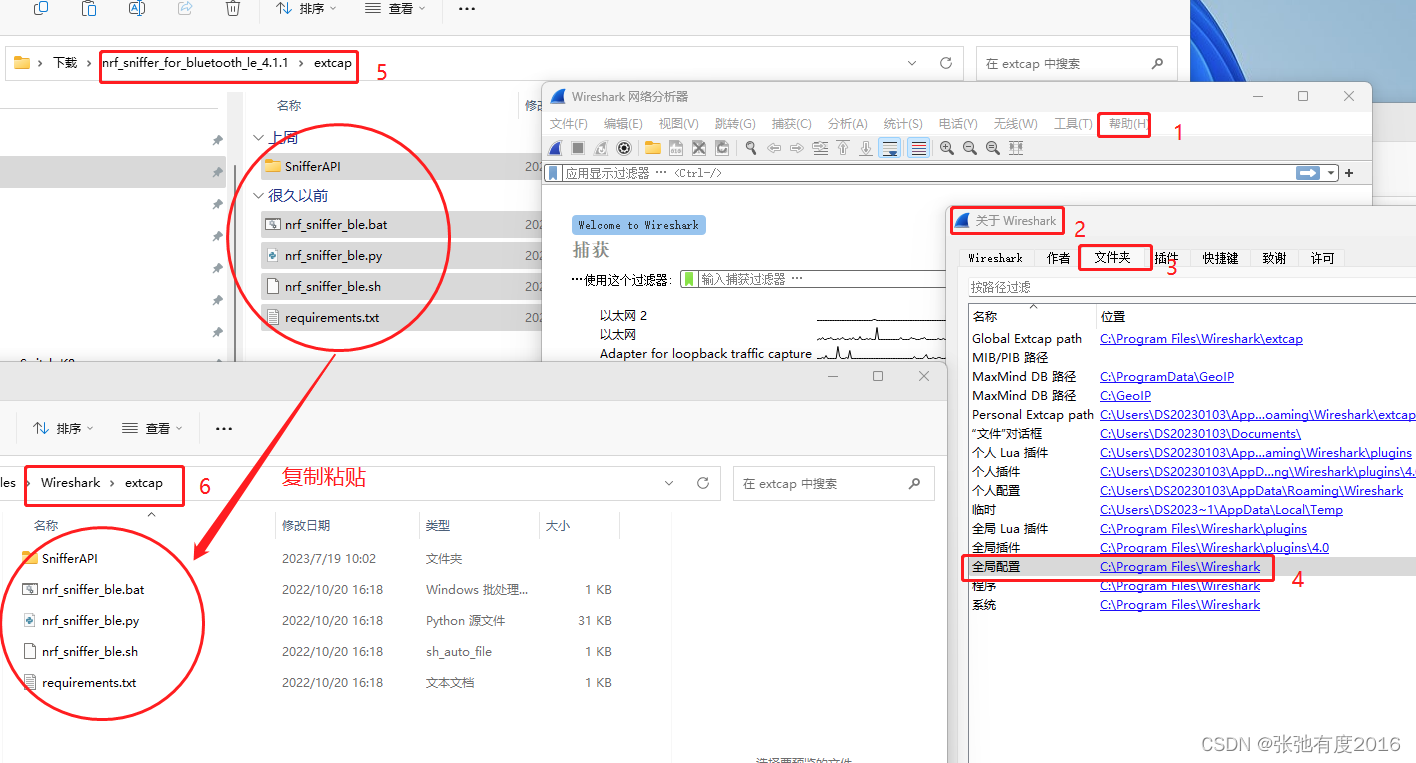The image size is (1416, 763).
Task: Click paste icon in top Explorer toolbar
Action: pos(89,8)
